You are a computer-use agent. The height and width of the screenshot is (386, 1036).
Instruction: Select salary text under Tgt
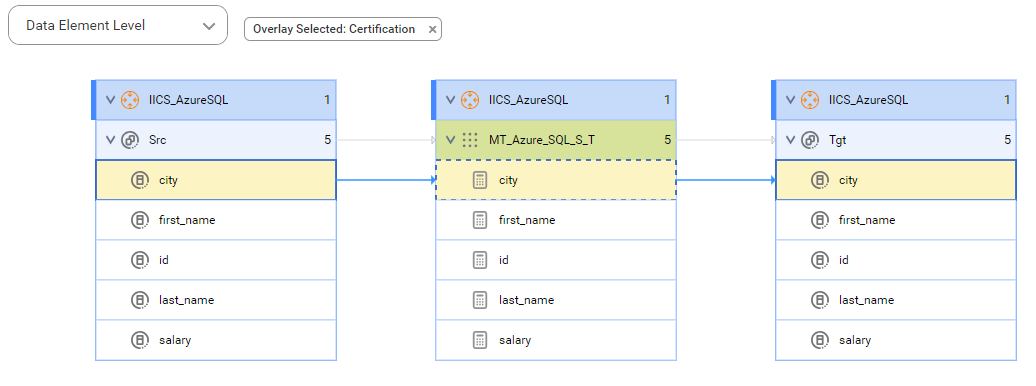(856, 340)
